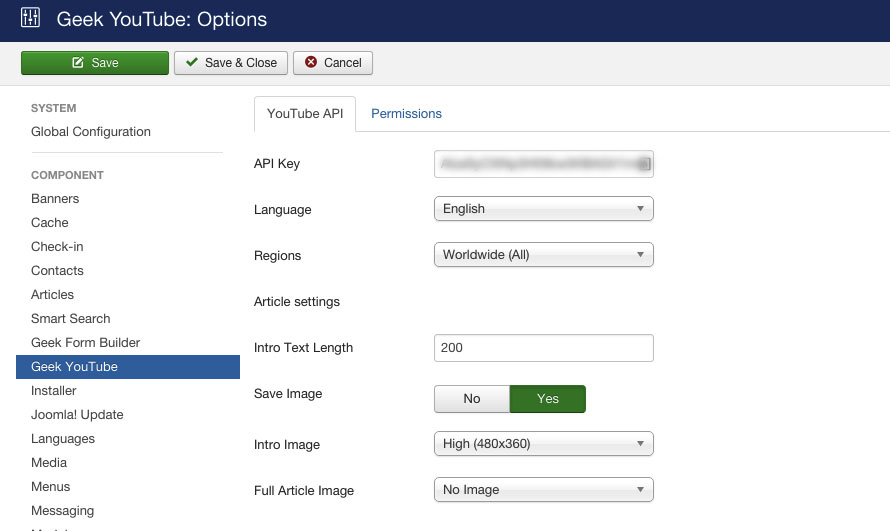Select Geek Form Builder in sidebar
890x531 pixels.
[86, 343]
